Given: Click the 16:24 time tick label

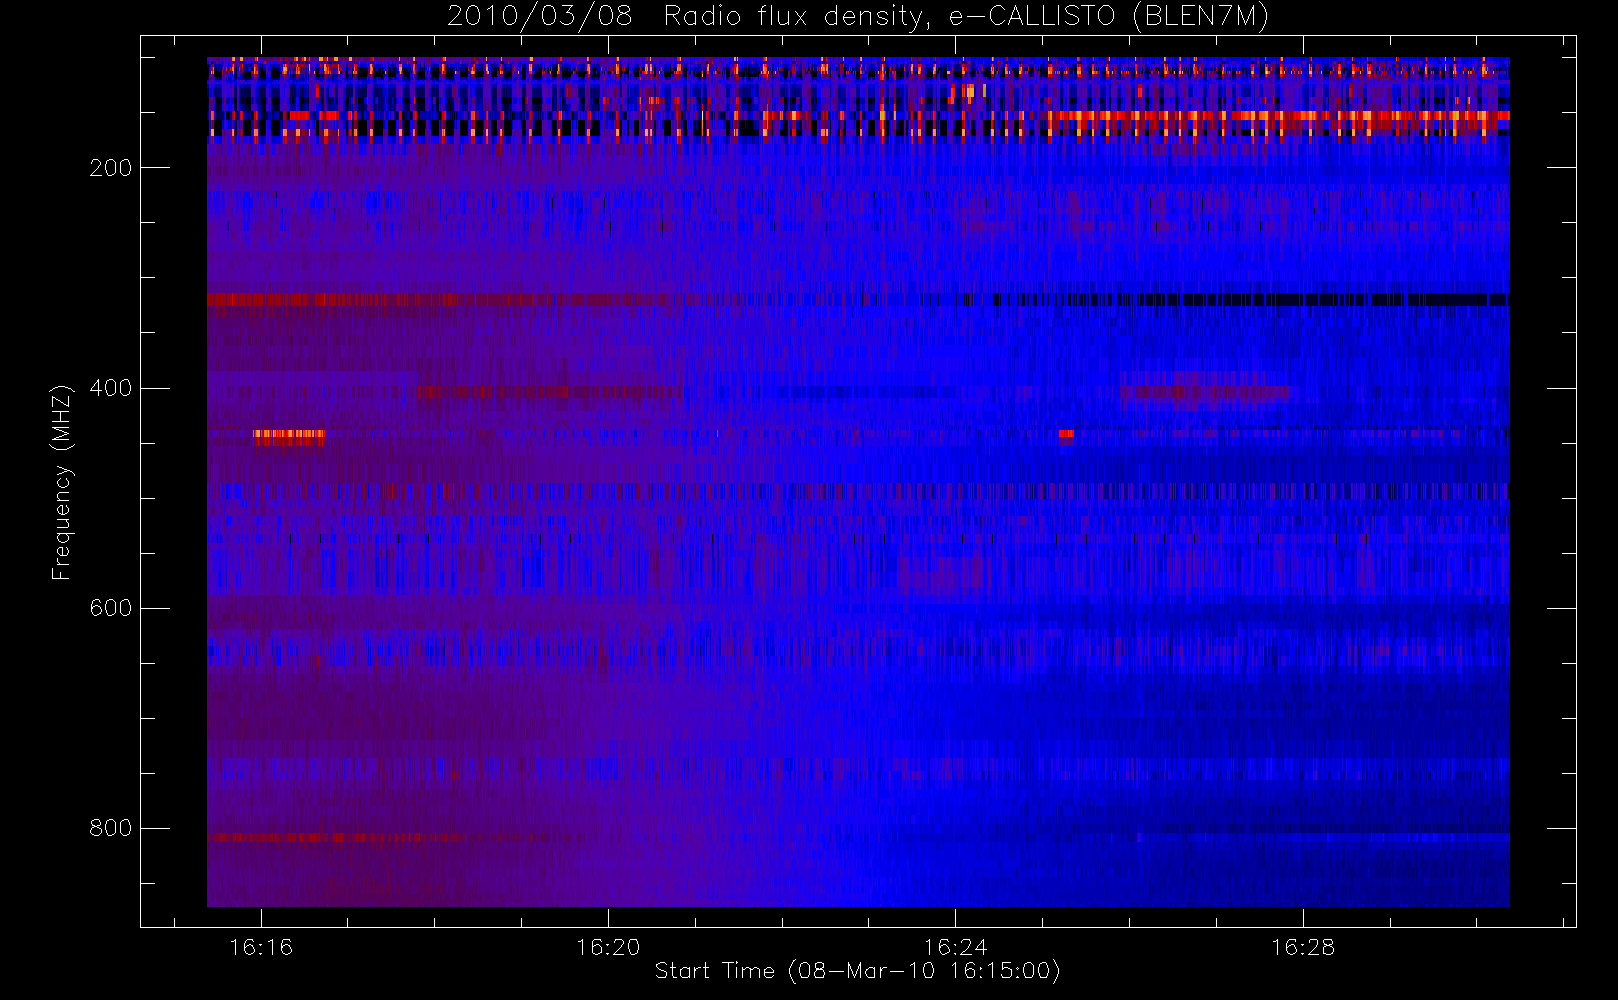Looking at the screenshot, I should (955, 947).
